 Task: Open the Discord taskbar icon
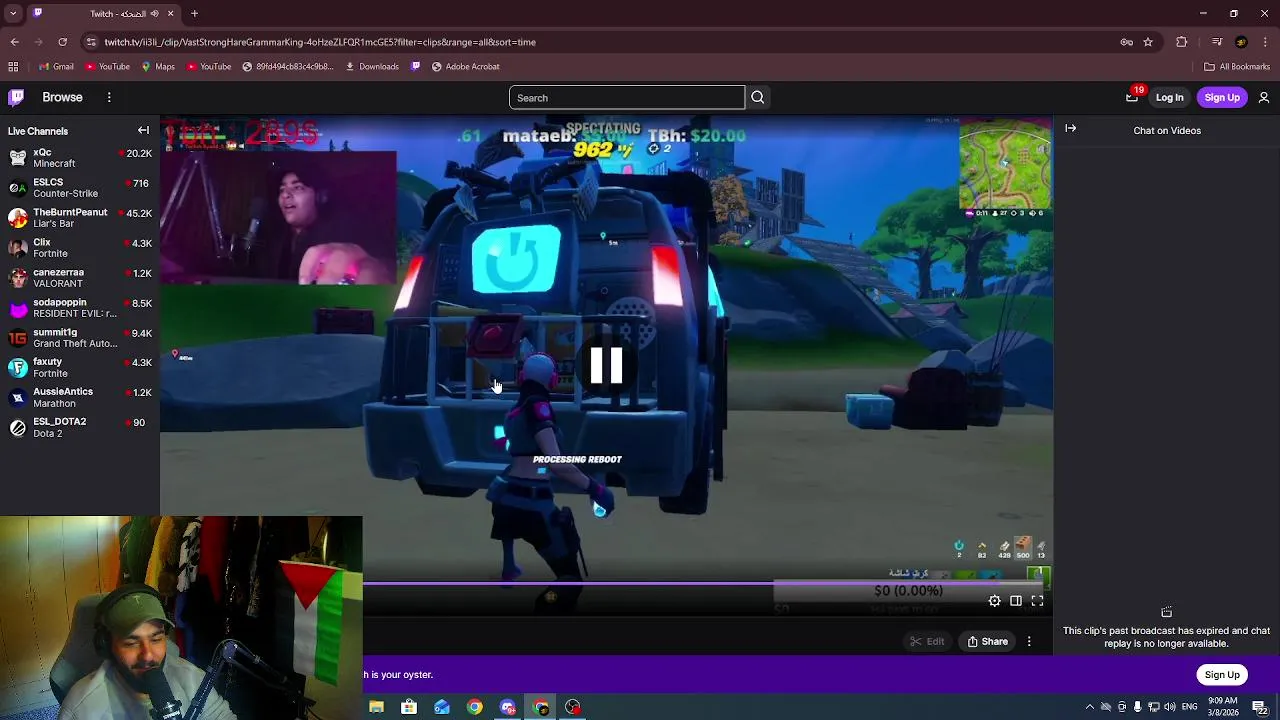508,707
